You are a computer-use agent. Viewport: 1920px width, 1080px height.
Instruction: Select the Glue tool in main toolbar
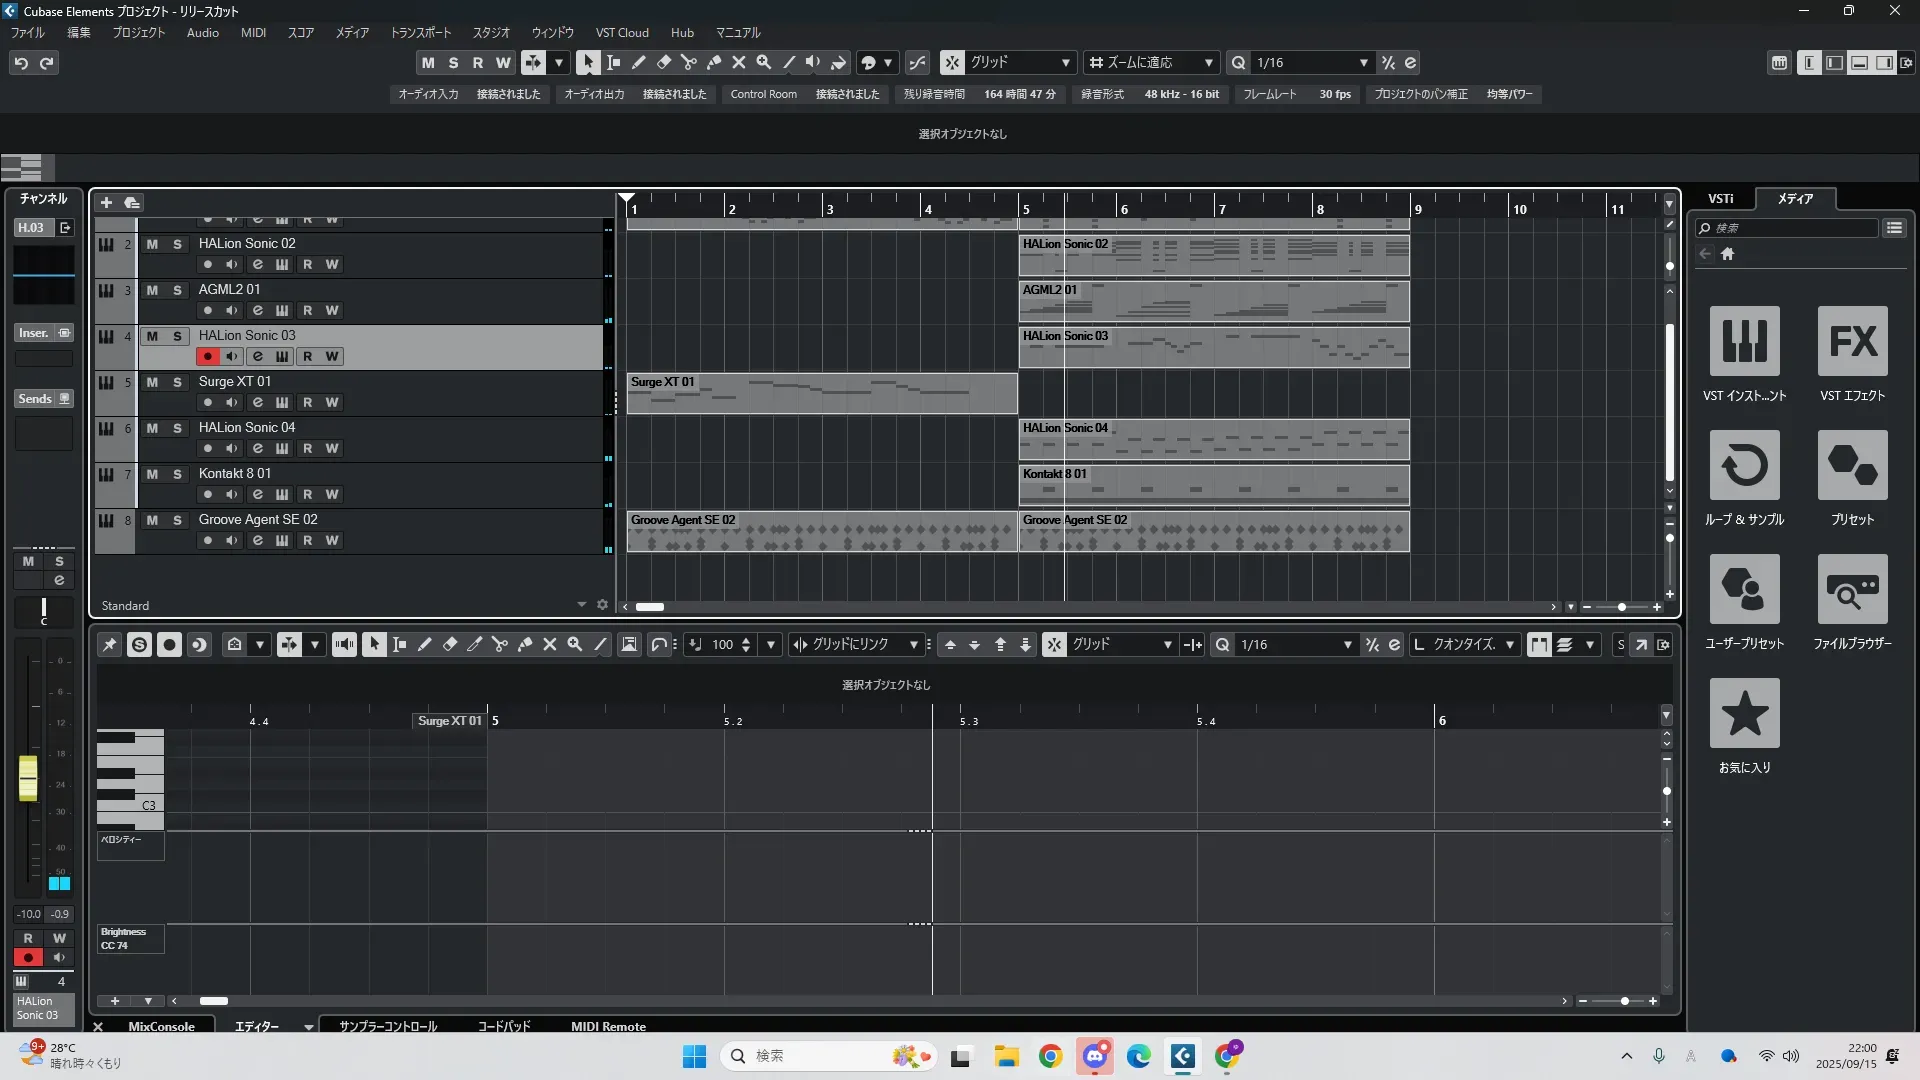[714, 62]
